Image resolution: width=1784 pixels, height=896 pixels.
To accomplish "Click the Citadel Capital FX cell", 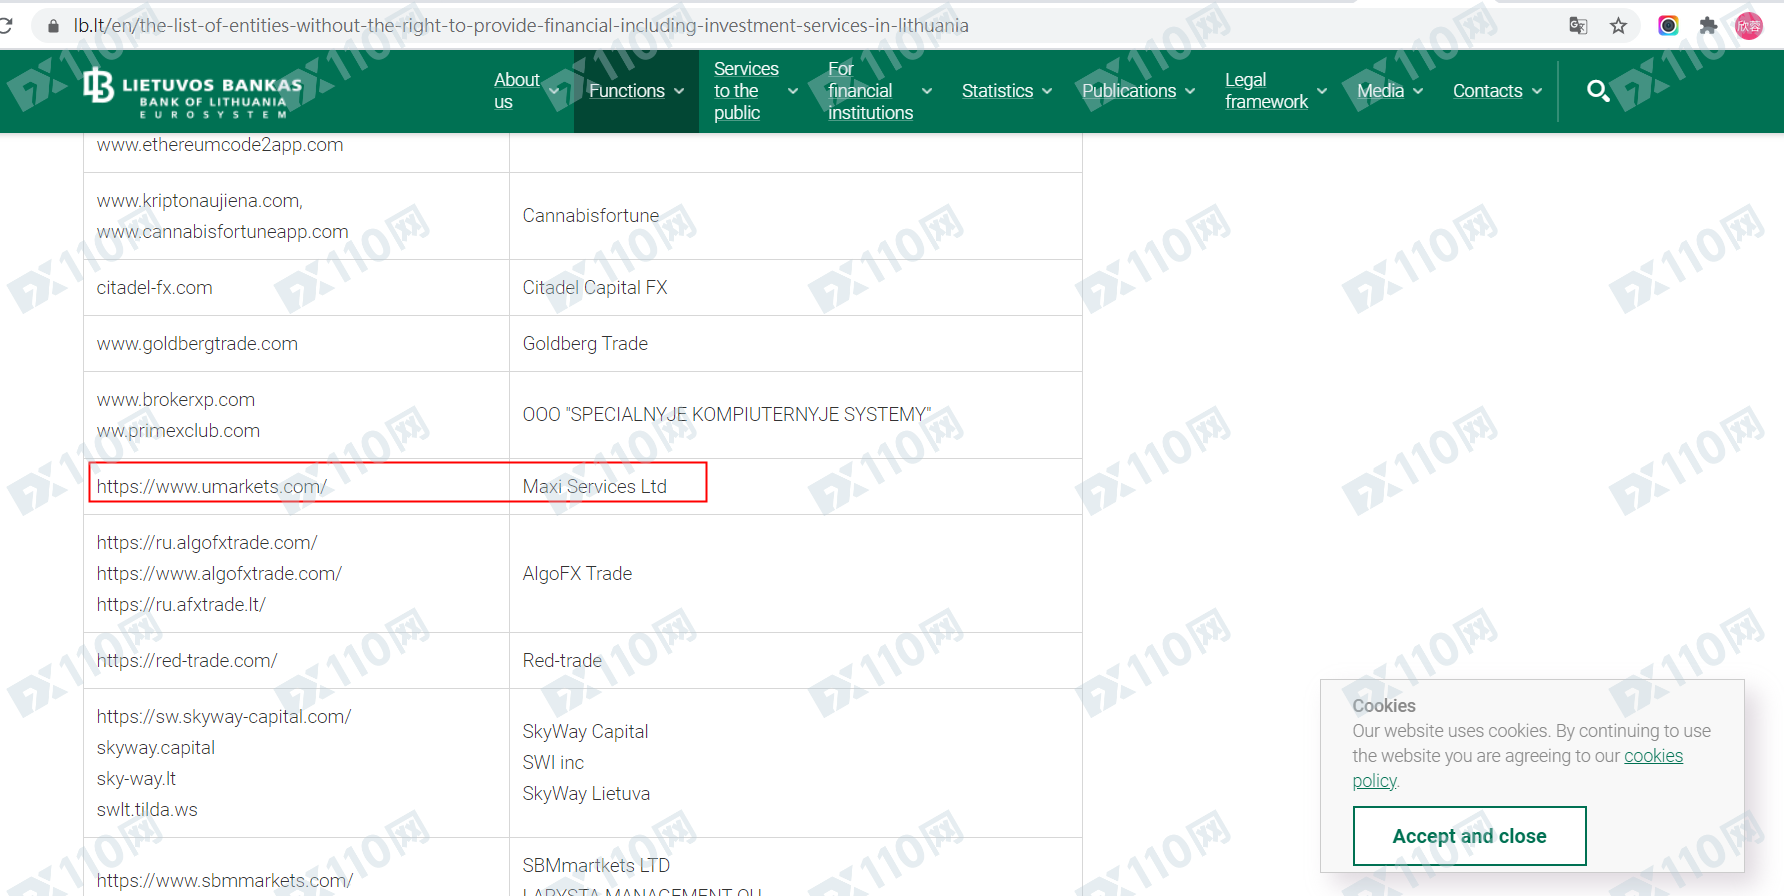I will tap(594, 288).
